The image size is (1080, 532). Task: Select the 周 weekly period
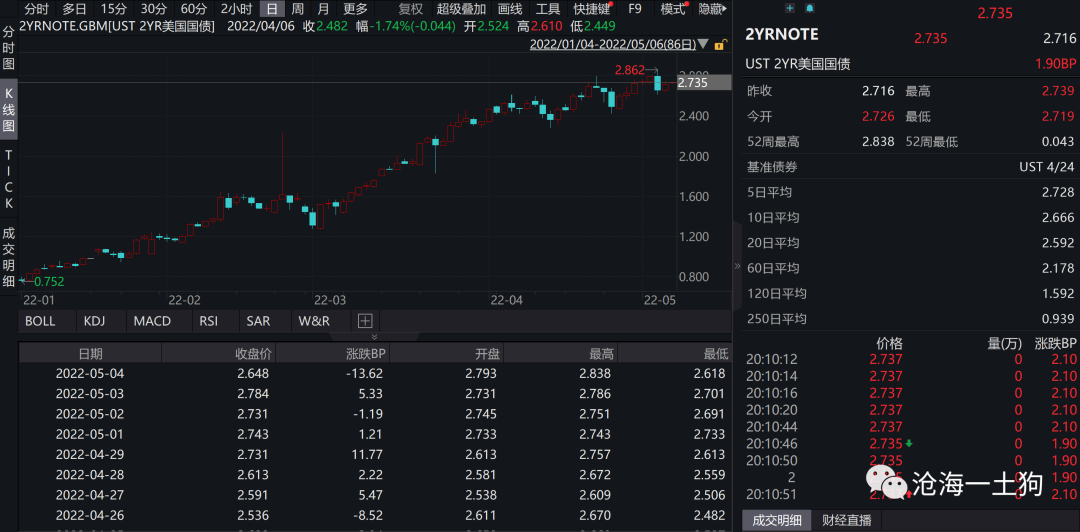coord(297,9)
